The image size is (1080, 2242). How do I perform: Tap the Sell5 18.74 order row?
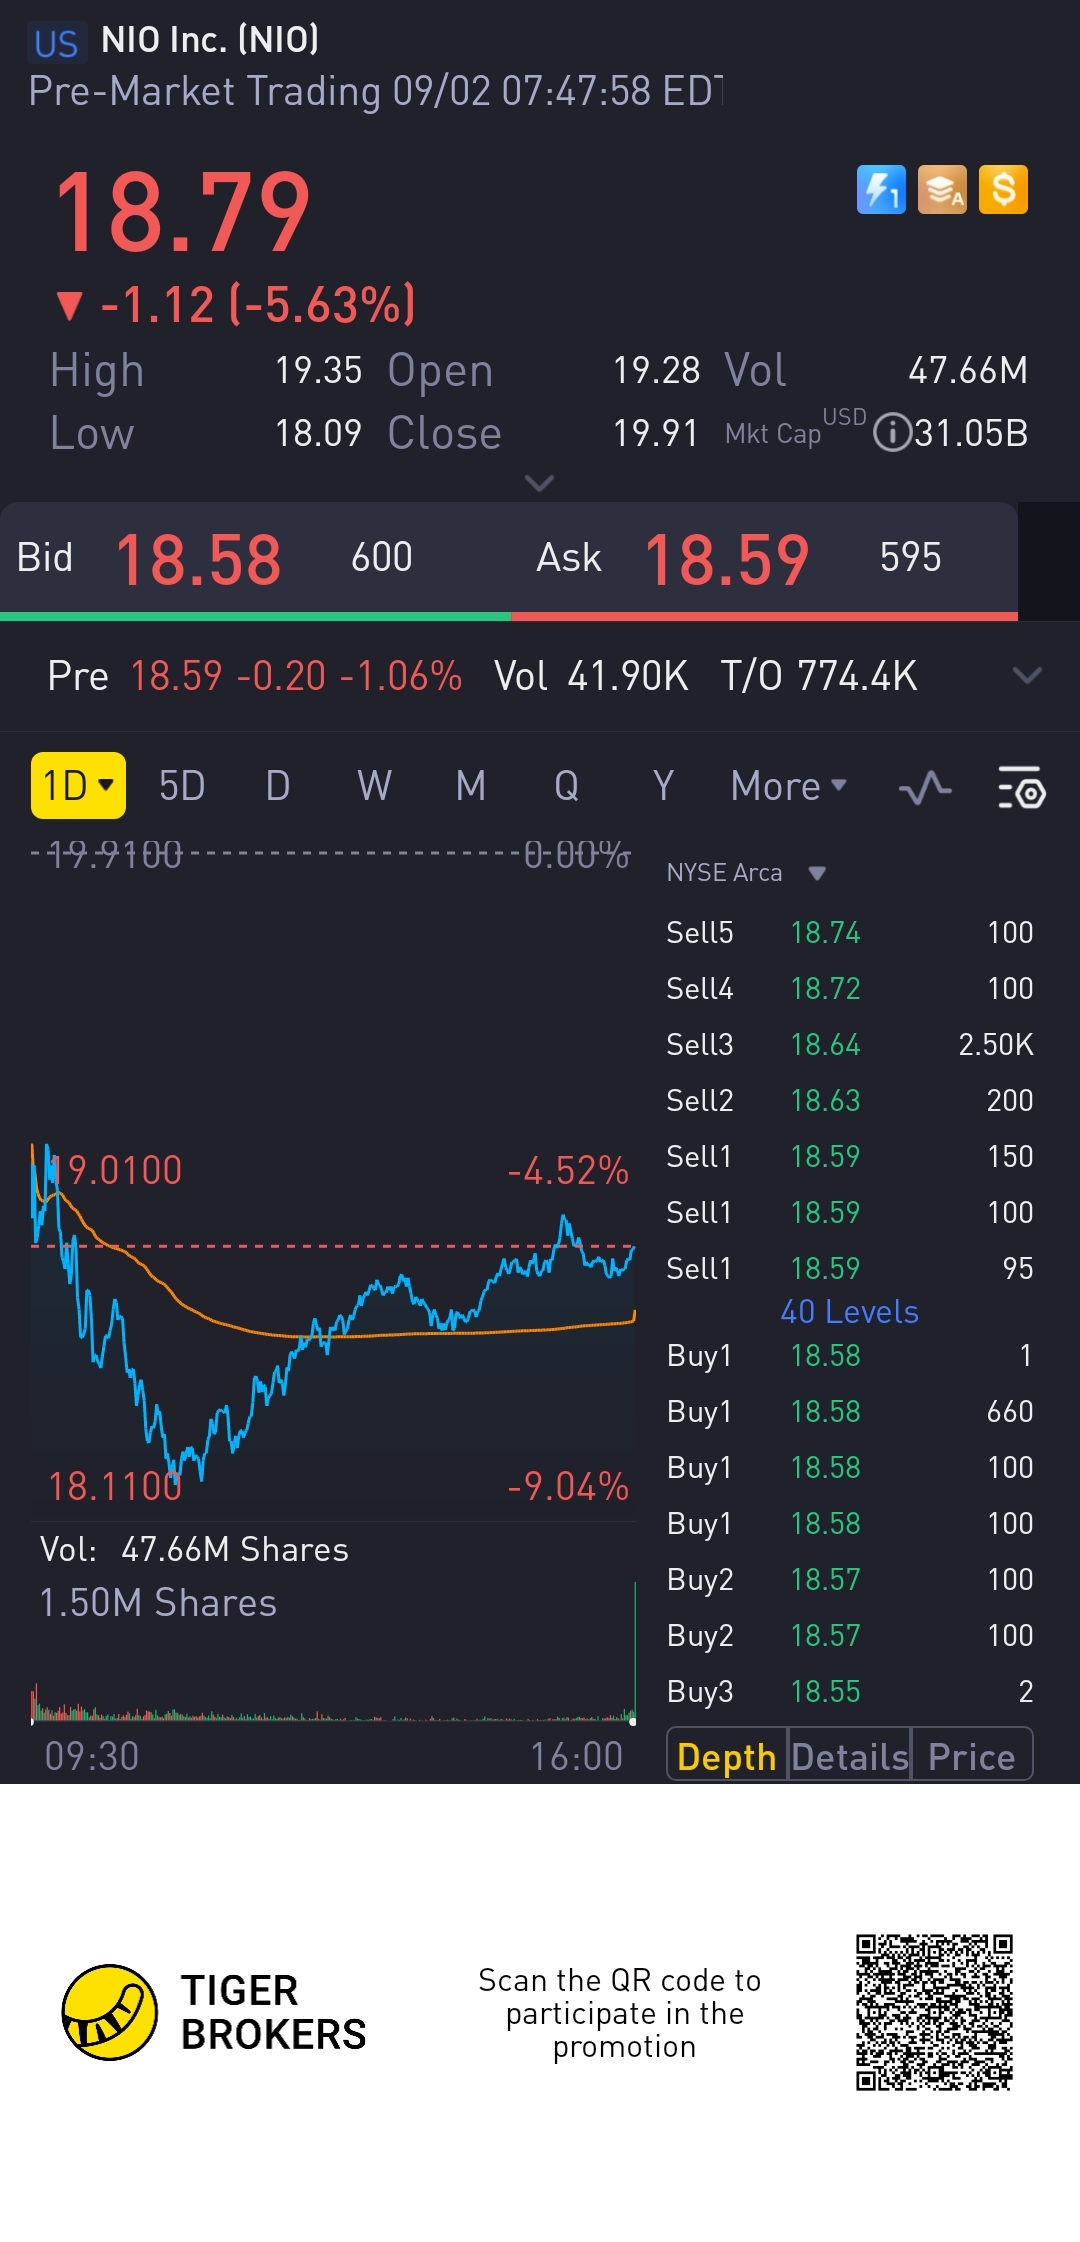click(x=849, y=932)
